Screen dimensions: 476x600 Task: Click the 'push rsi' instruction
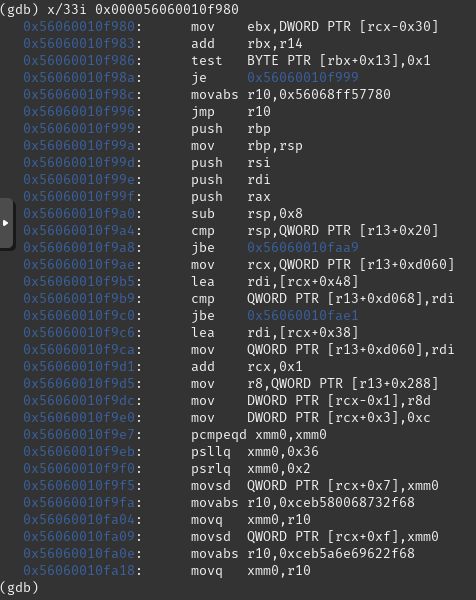point(231,163)
